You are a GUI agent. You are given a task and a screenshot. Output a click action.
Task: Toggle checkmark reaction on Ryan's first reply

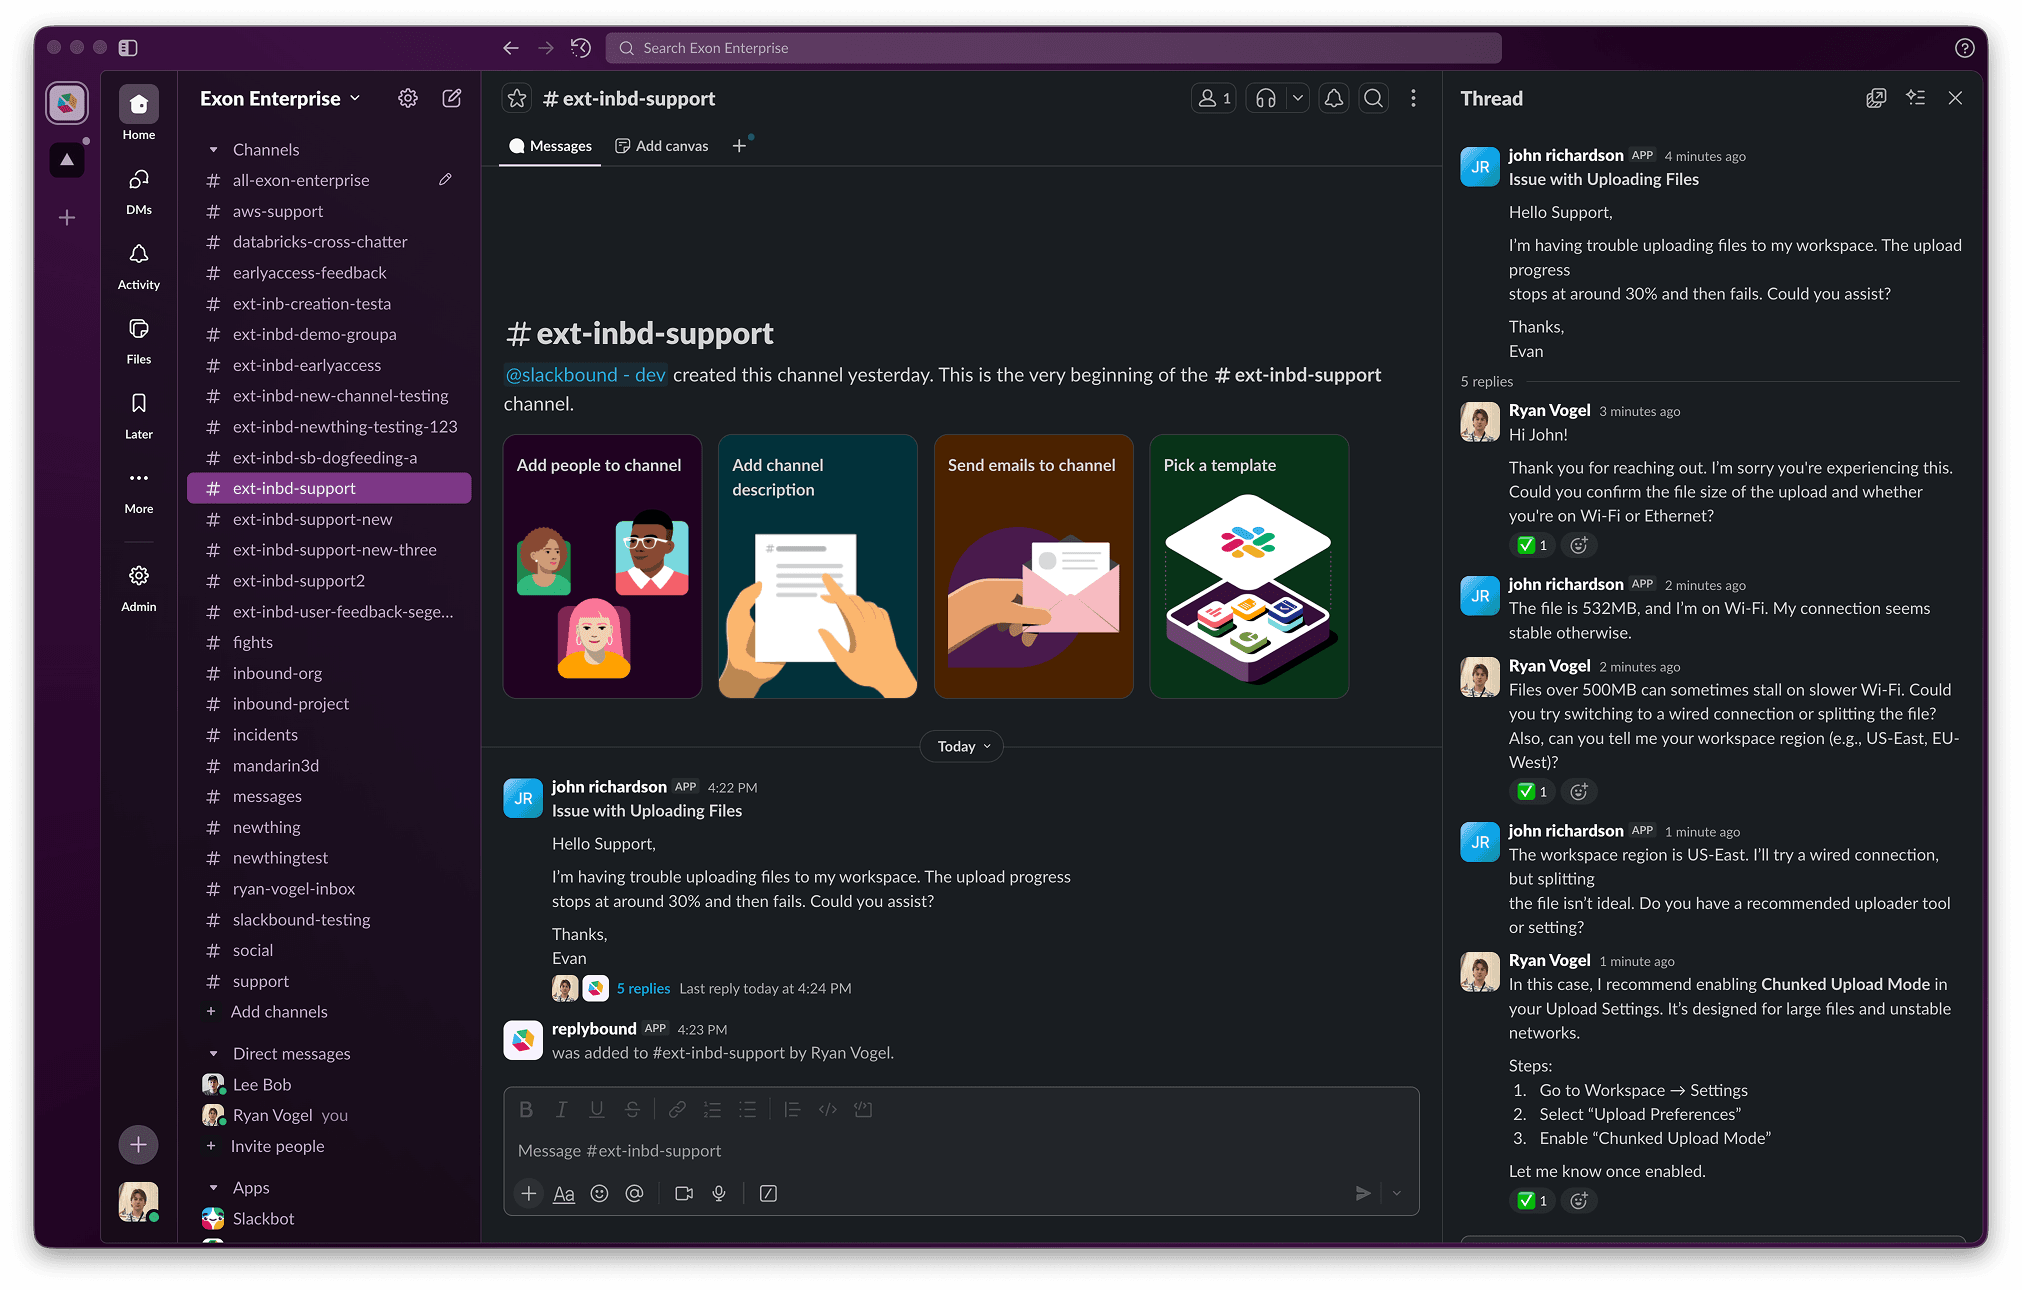click(1532, 545)
